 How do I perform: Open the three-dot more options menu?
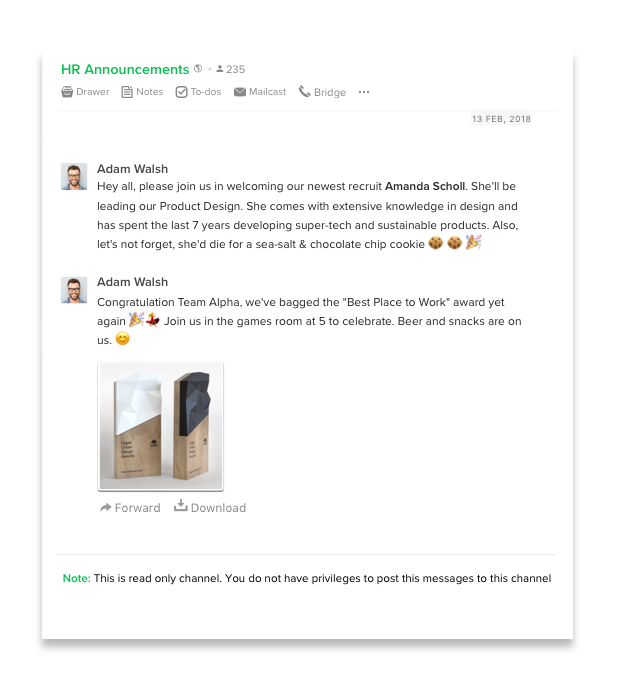[x=364, y=92]
